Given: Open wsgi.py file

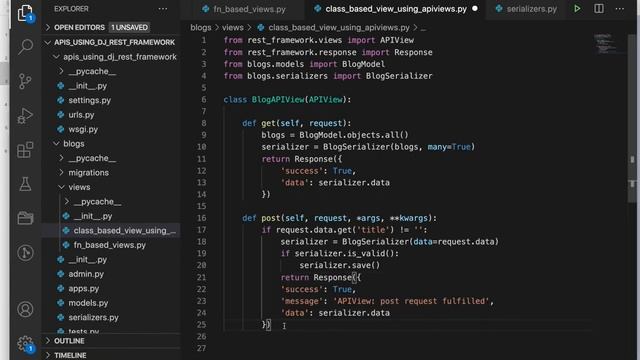Looking at the screenshot, I should [83, 129].
